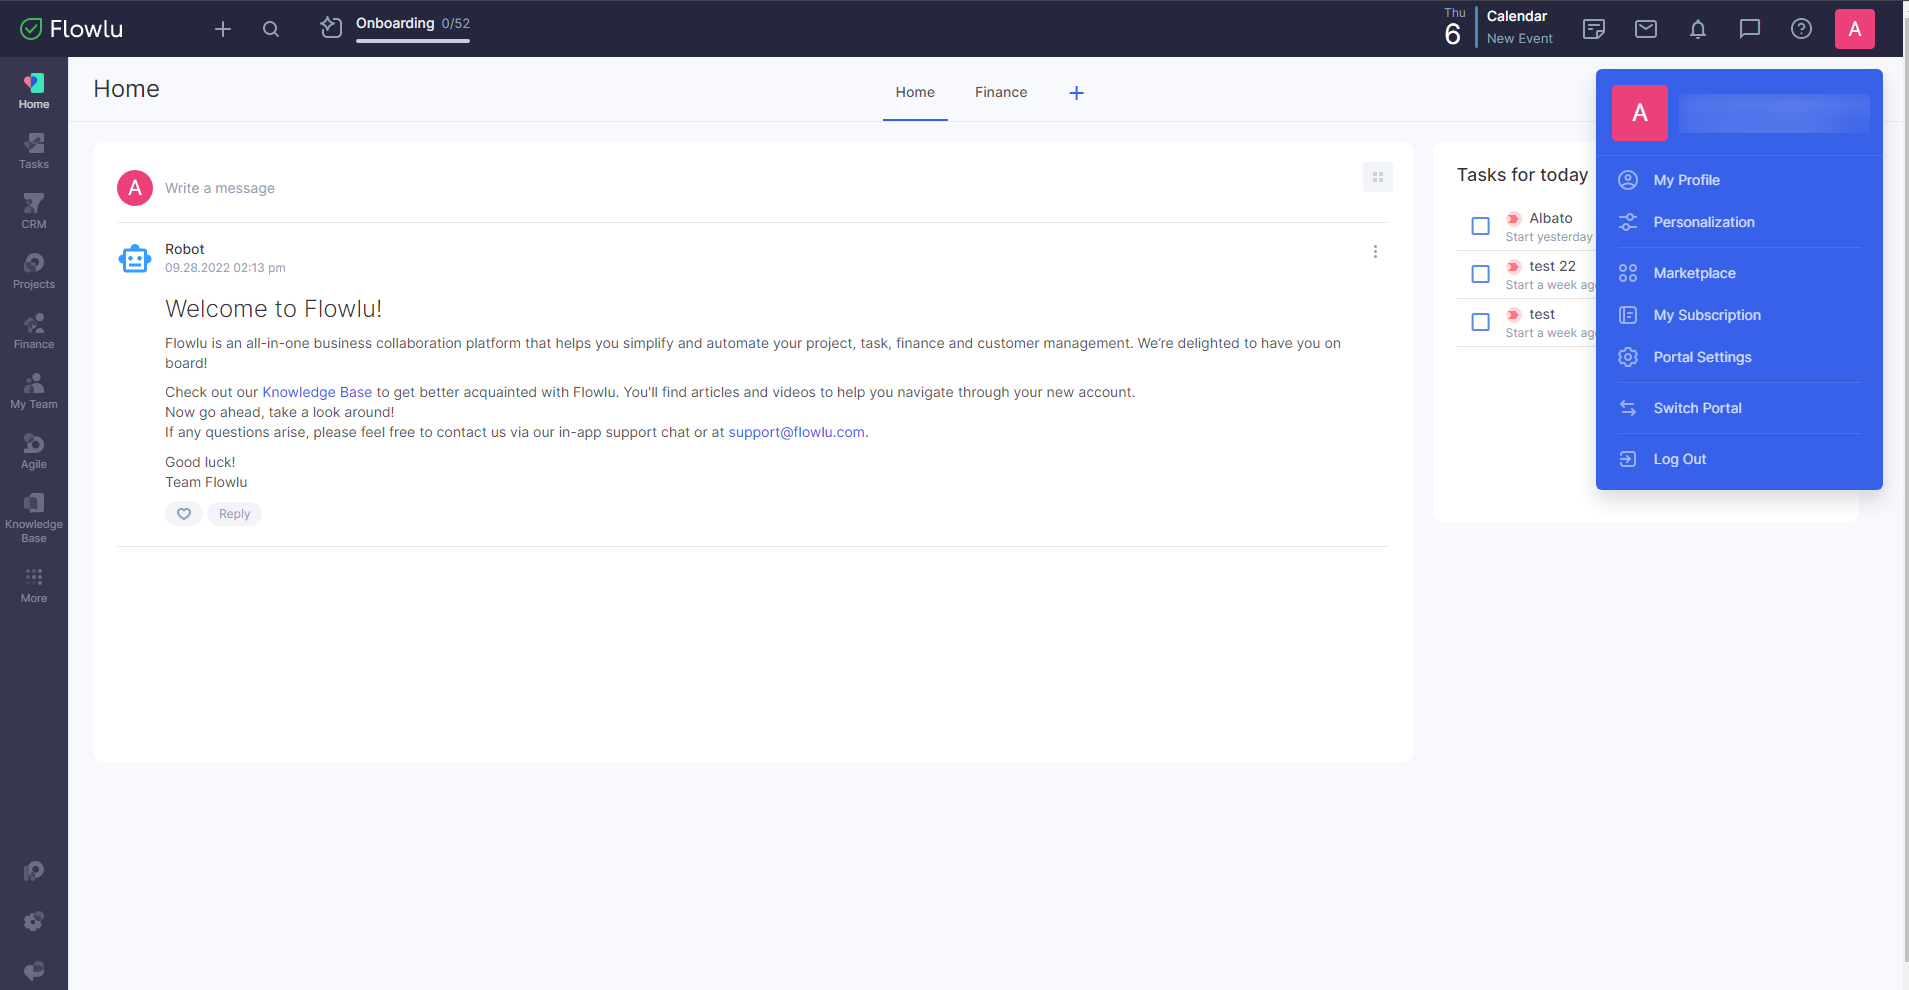The width and height of the screenshot is (1909, 990).
Task: Click the megaphone icon at sidebar bottom
Action: coord(34,970)
